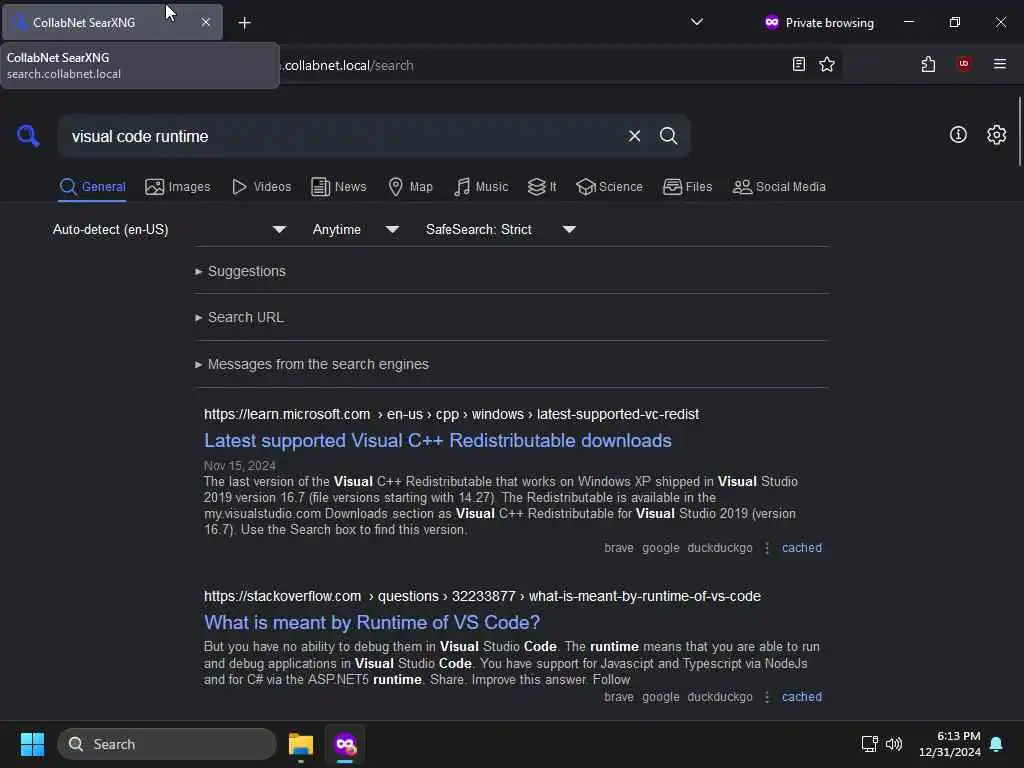The width and height of the screenshot is (1024, 768).
Task: Click the Nov 15, 2024 result date
Action: click(240, 466)
